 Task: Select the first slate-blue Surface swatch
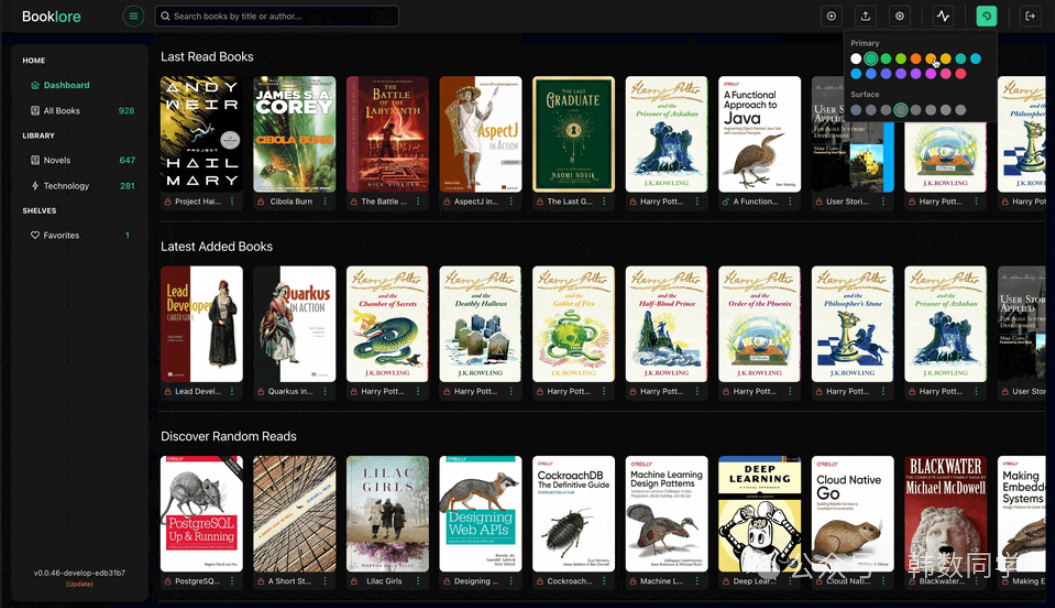pos(856,110)
